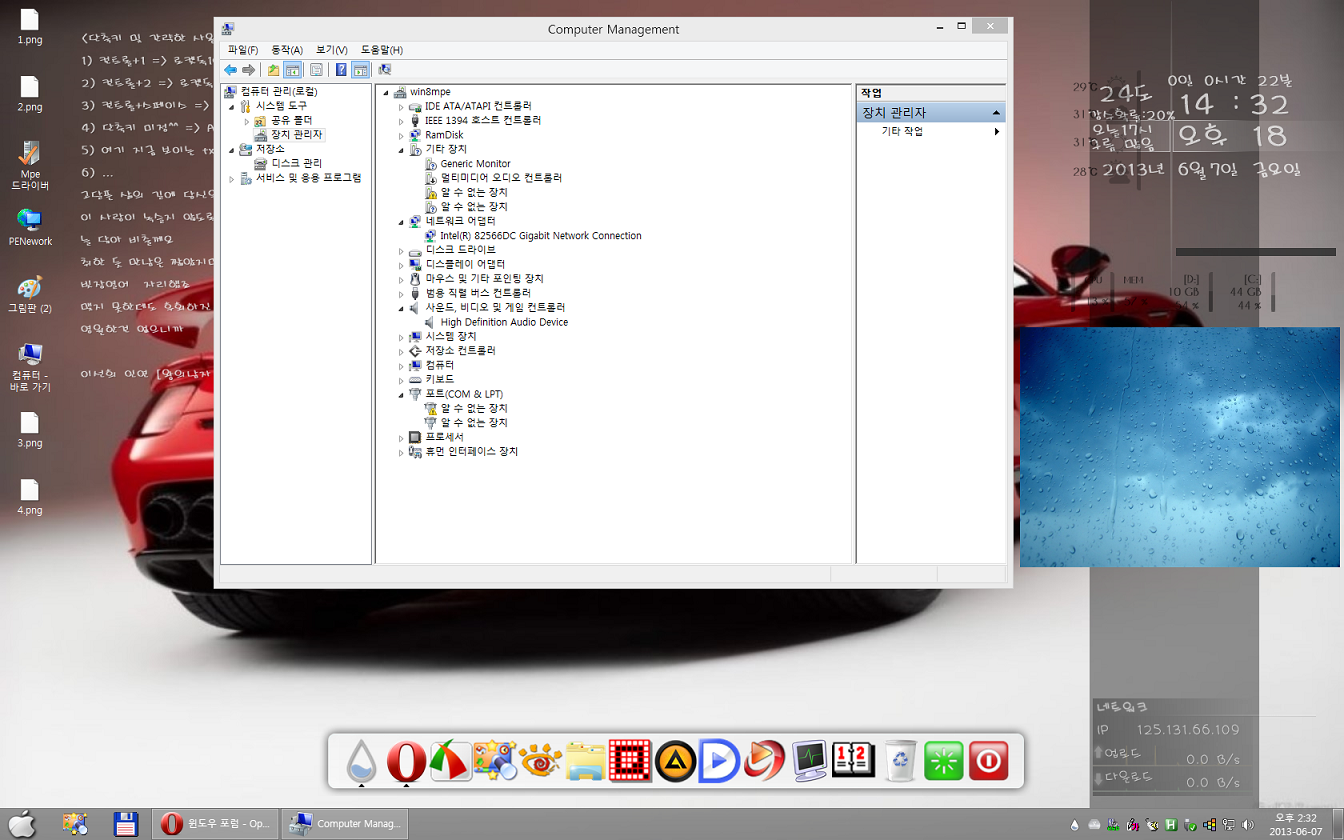The width and height of the screenshot is (1344, 840).
Task: Toggle the Show/Hide Action Pane toolbar icon
Action: 360,70
